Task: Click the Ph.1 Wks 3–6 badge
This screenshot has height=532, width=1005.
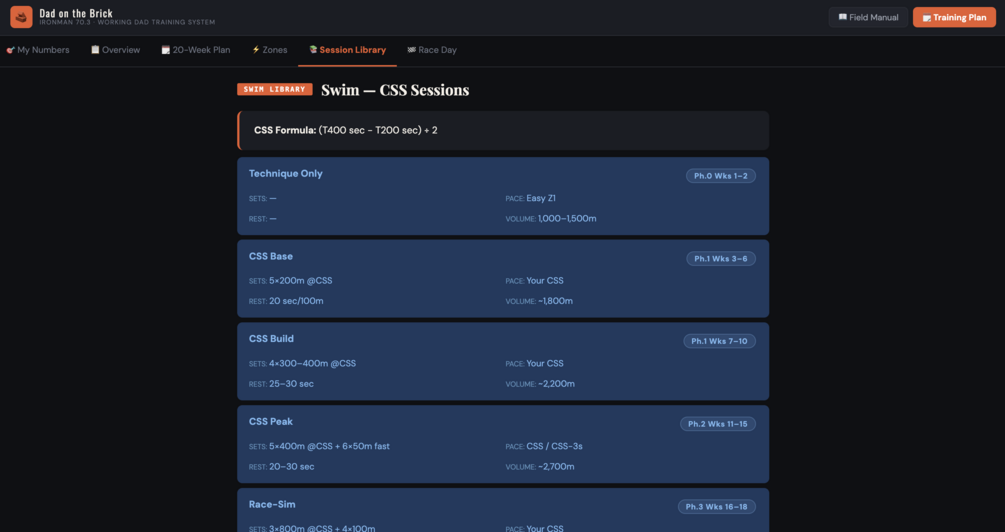Action: 720,258
